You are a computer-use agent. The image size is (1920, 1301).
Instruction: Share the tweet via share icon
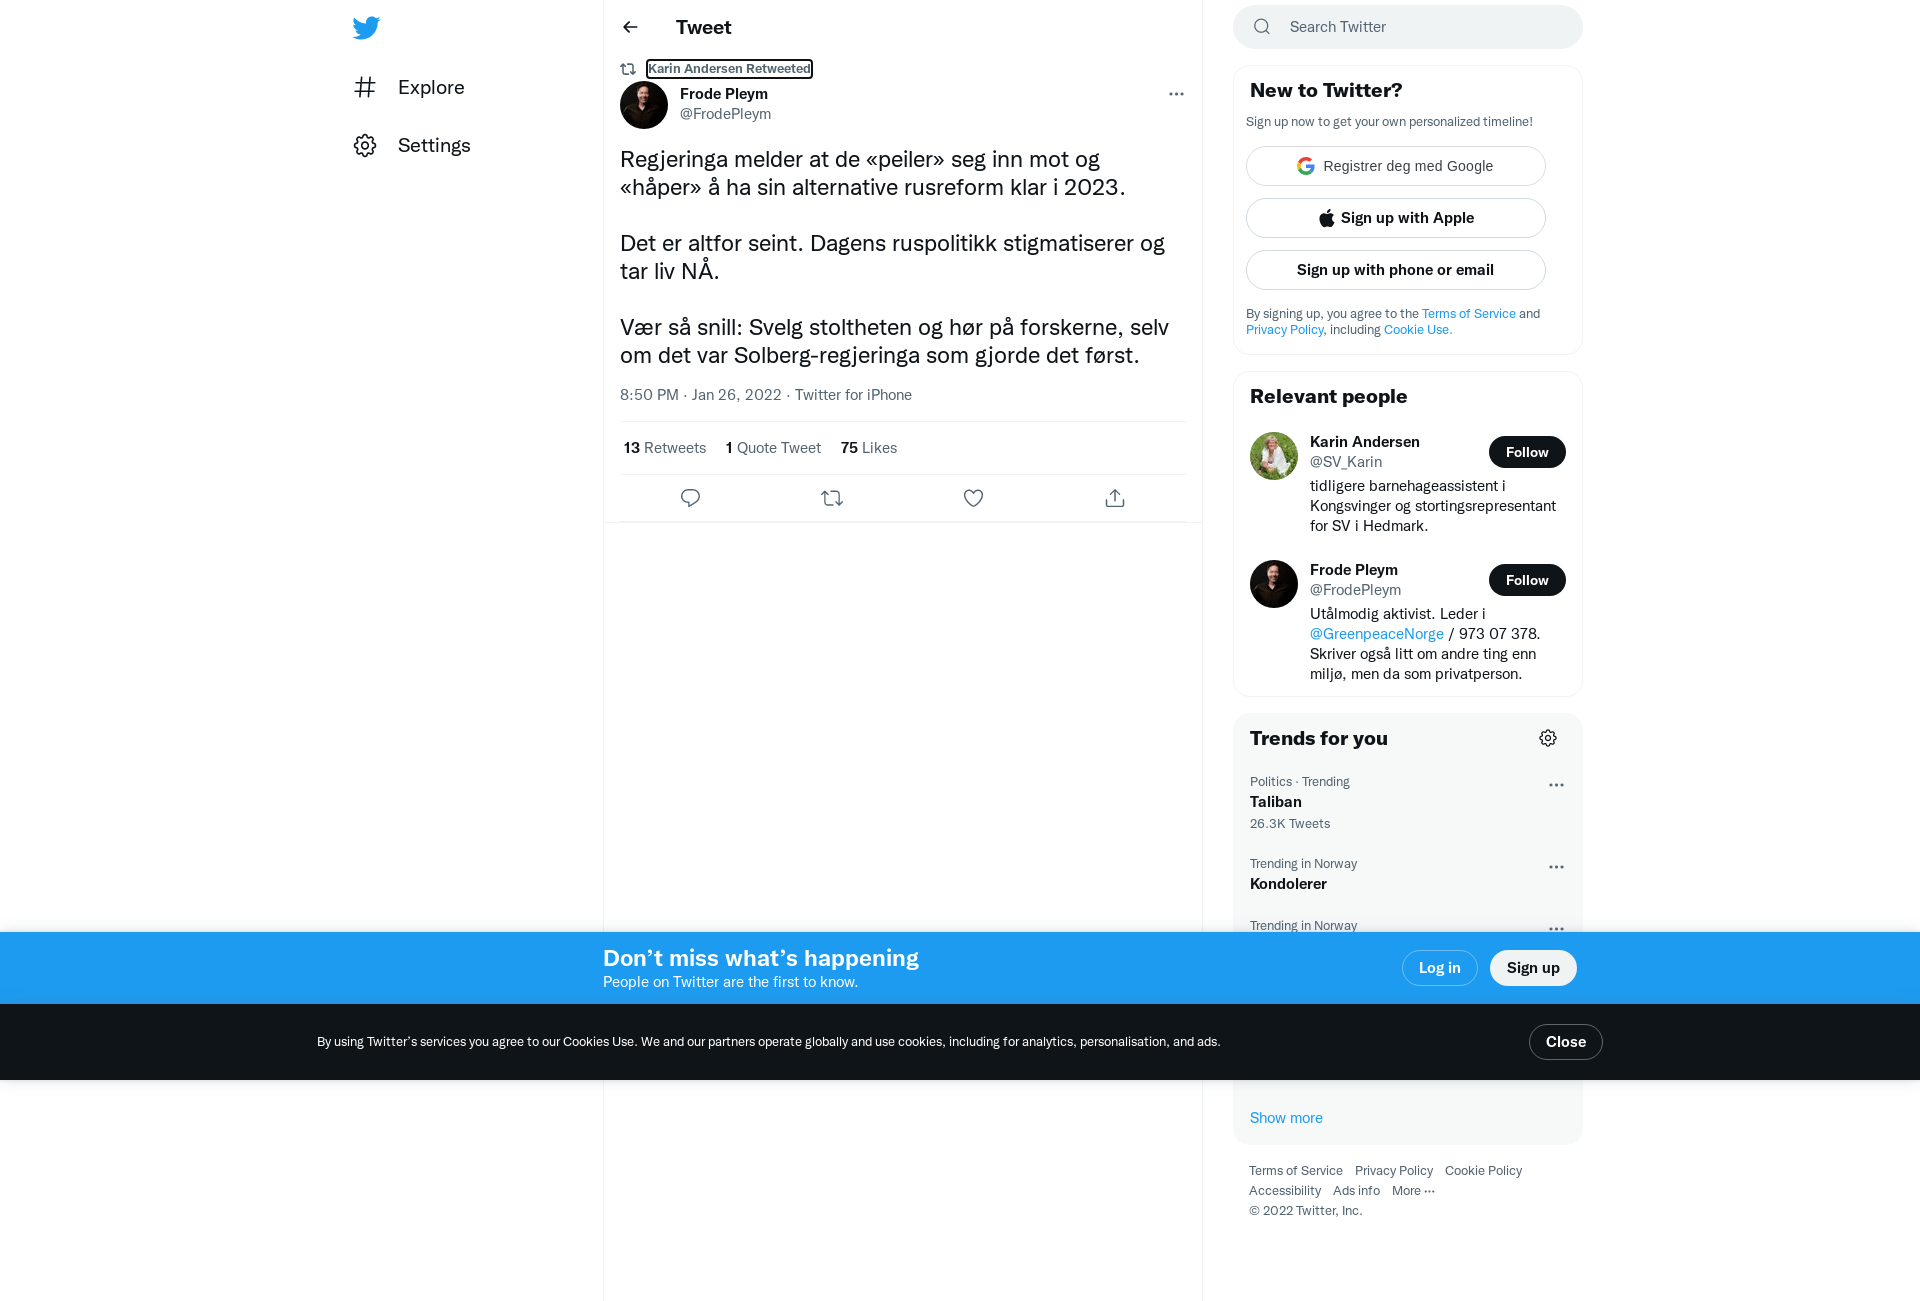(1115, 498)
